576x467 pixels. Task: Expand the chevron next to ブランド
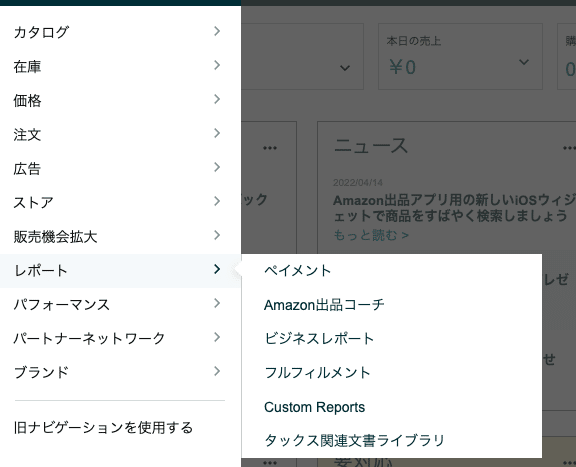tap(217, 371)
